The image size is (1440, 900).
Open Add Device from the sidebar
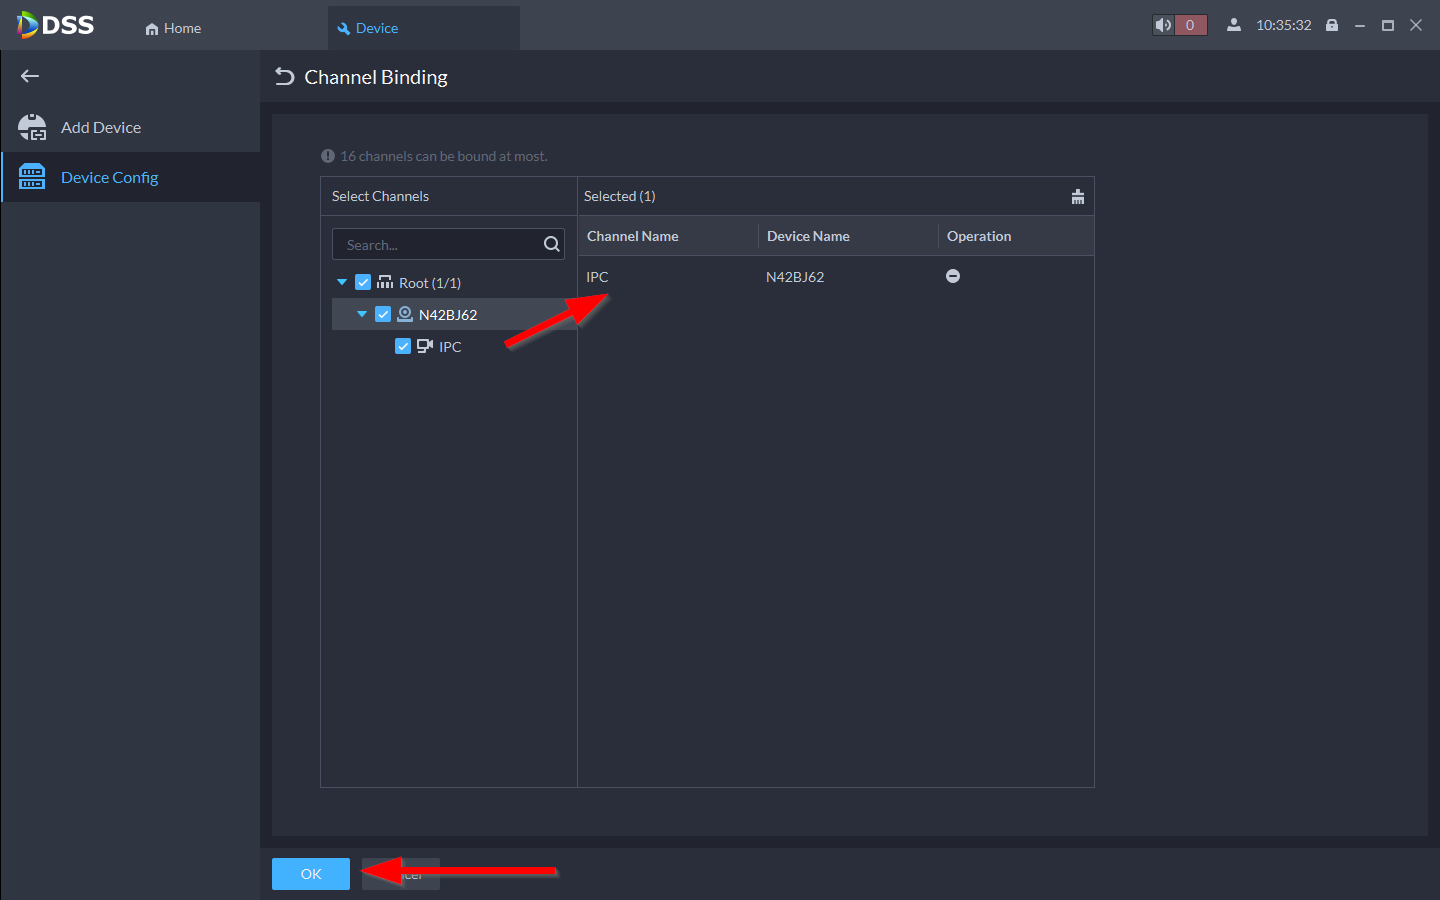(100, 127)
